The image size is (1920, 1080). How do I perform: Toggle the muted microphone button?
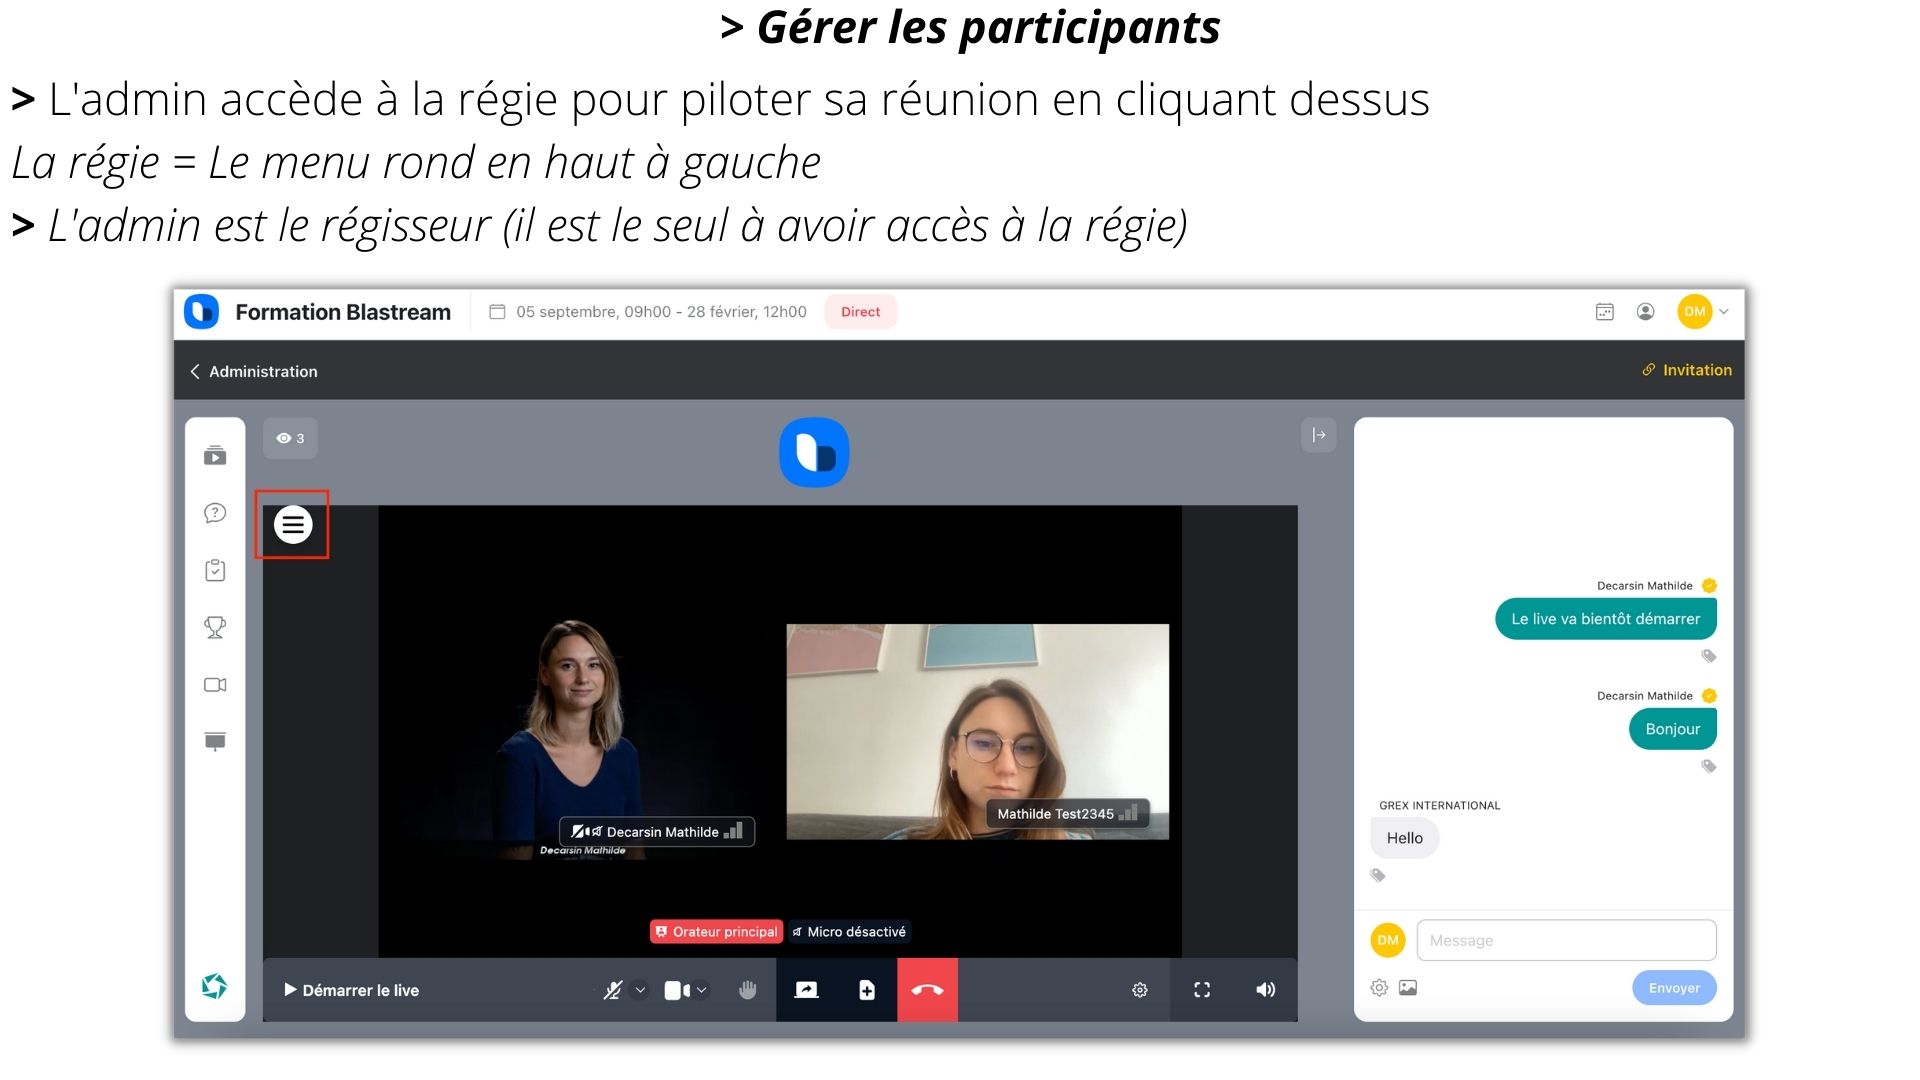(x=613, y=990)
